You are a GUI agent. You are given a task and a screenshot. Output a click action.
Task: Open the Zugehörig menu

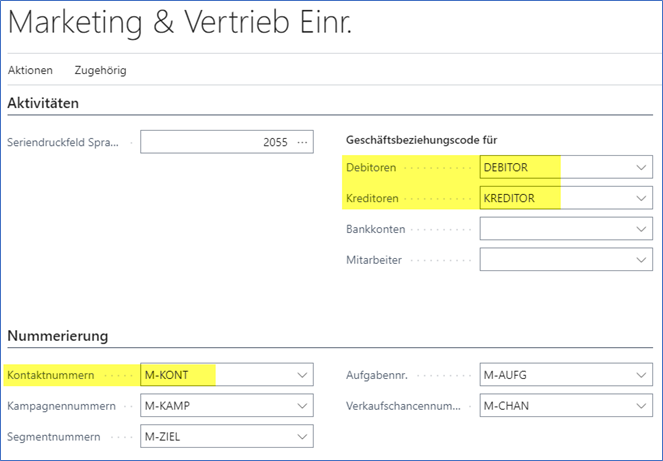(100, 71)
